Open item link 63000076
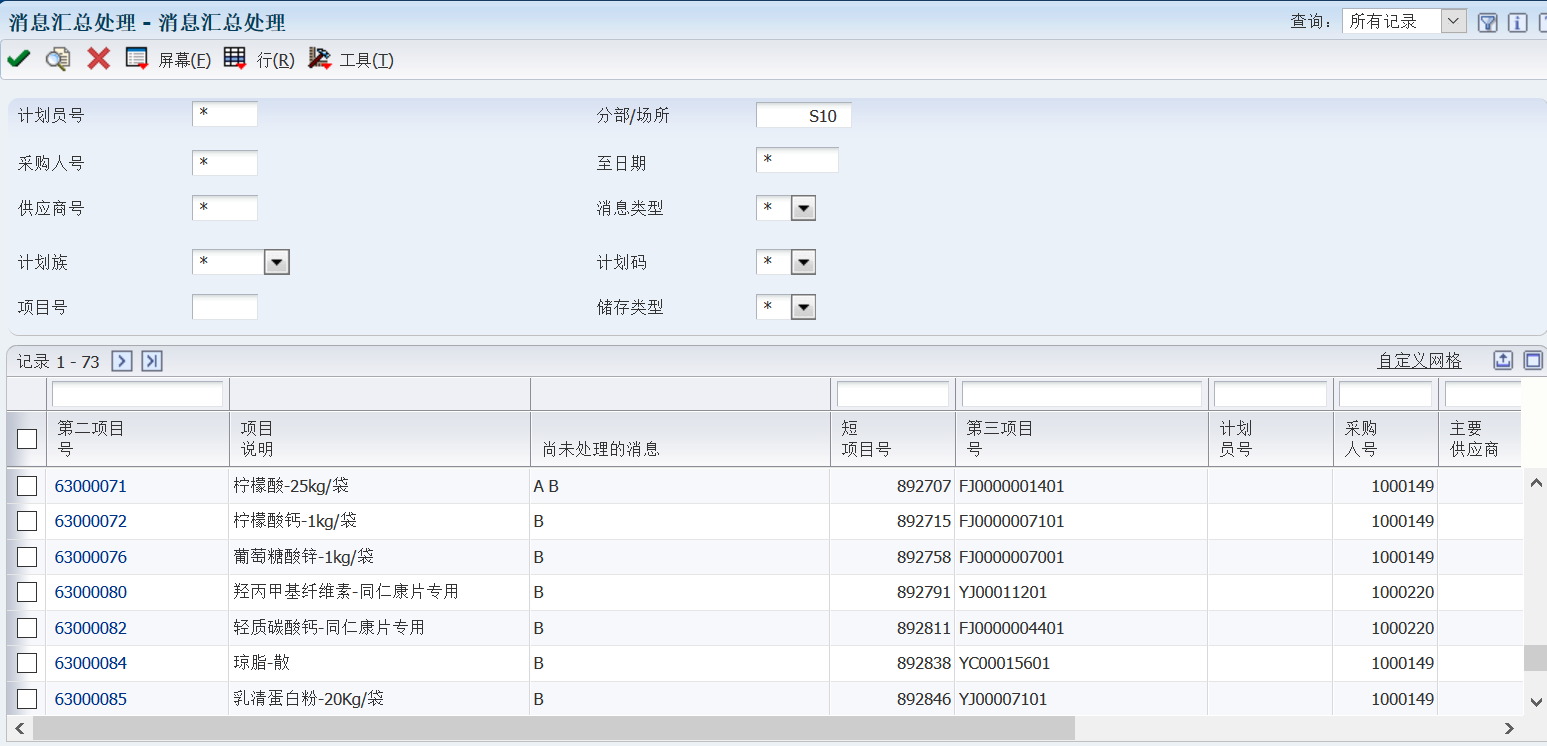 [x=91, y=557]
